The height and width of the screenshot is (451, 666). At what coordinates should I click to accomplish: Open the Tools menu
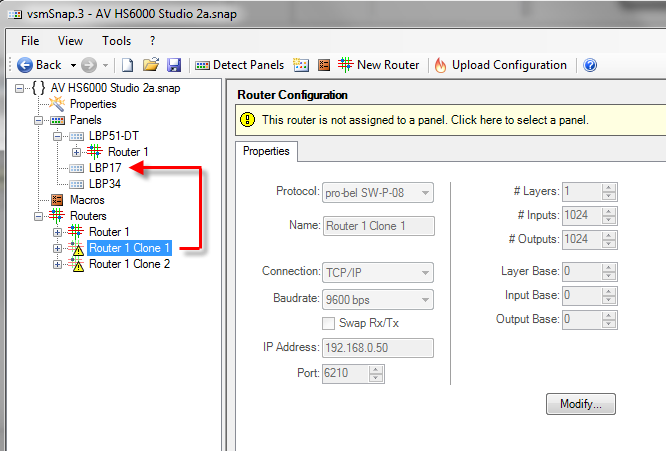tap(116, 41)
